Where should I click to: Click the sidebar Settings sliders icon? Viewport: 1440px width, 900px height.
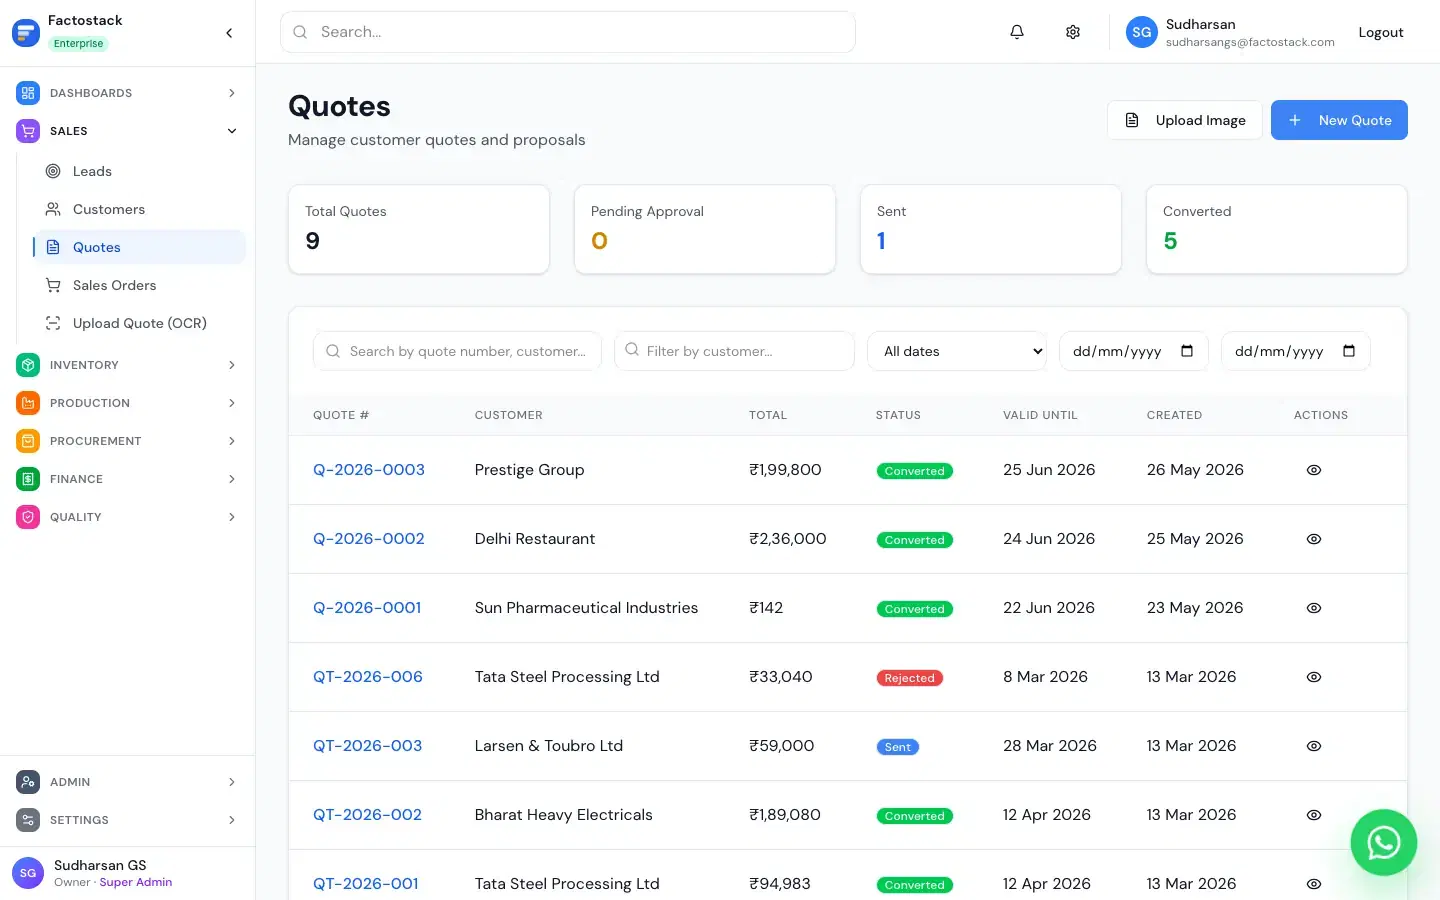tap(28, 820)
